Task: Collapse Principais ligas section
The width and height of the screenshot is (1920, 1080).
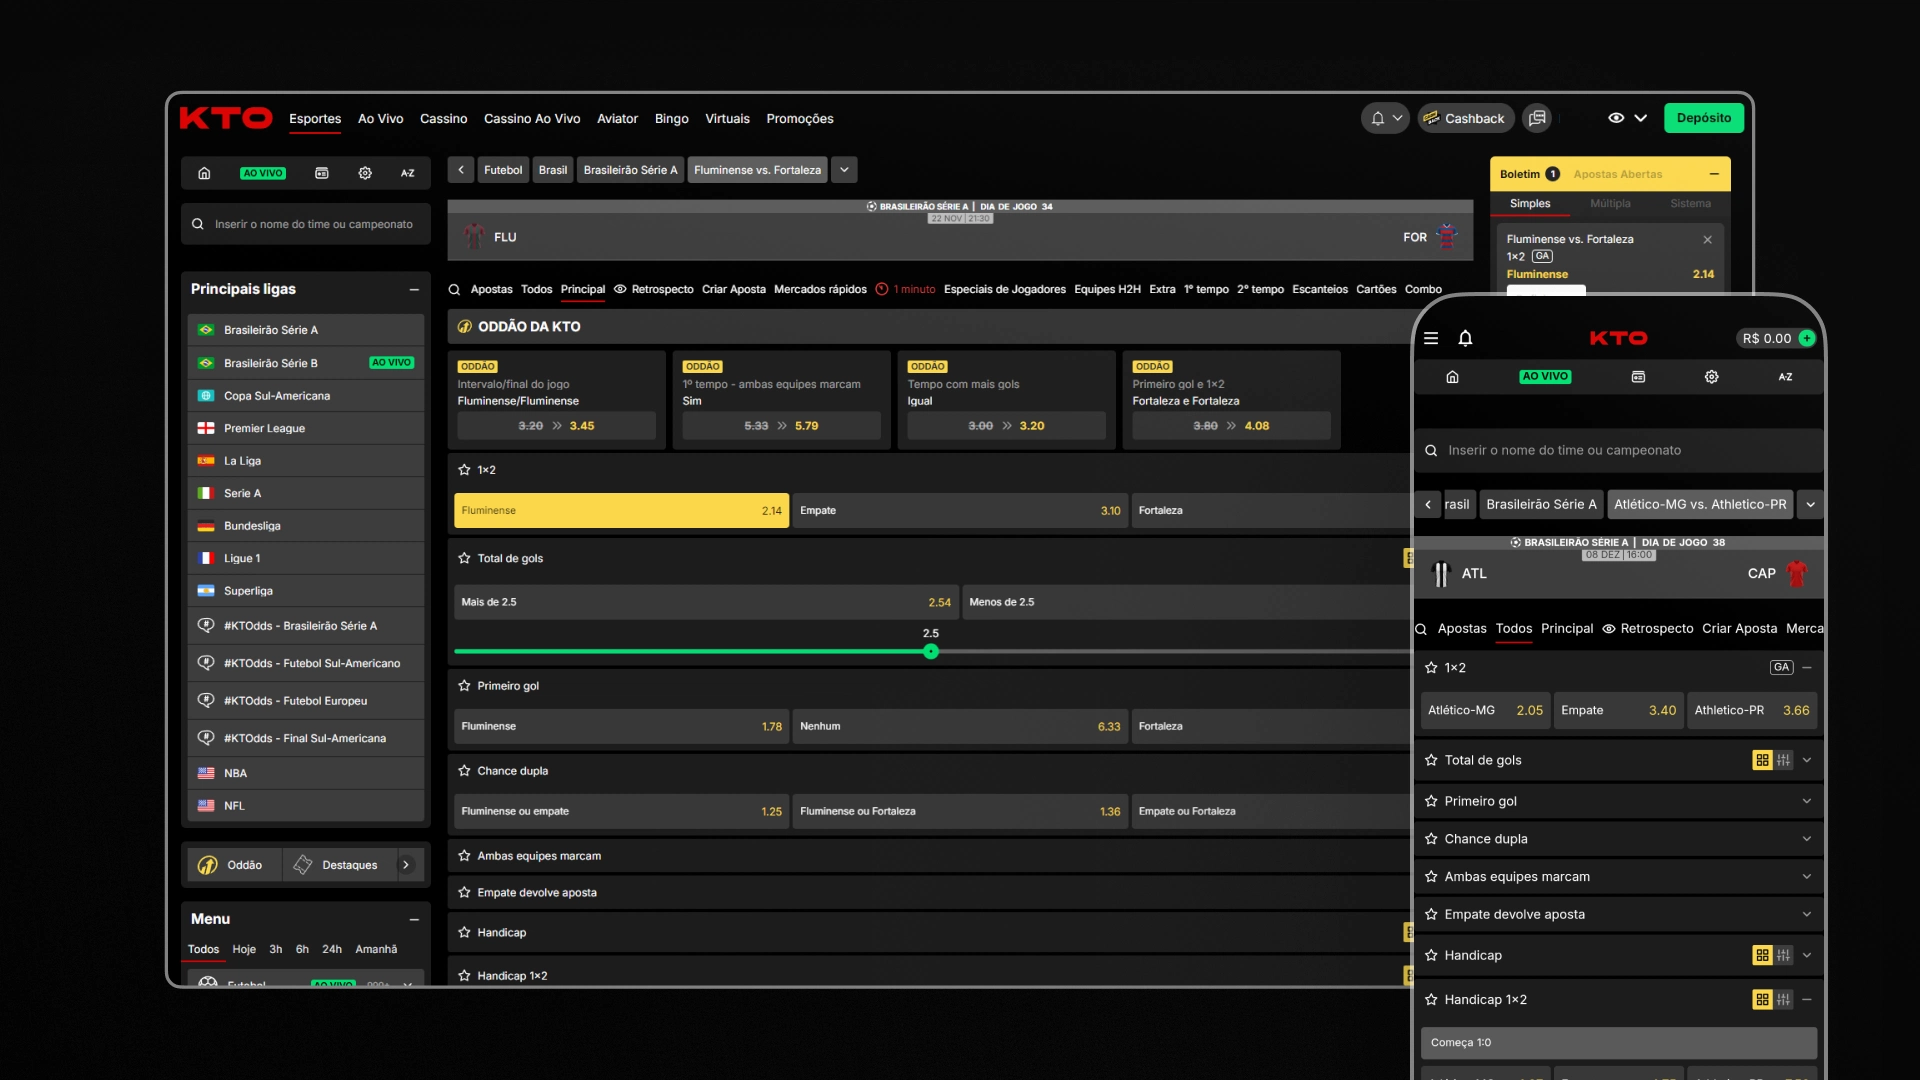Action: coord(414,290)
